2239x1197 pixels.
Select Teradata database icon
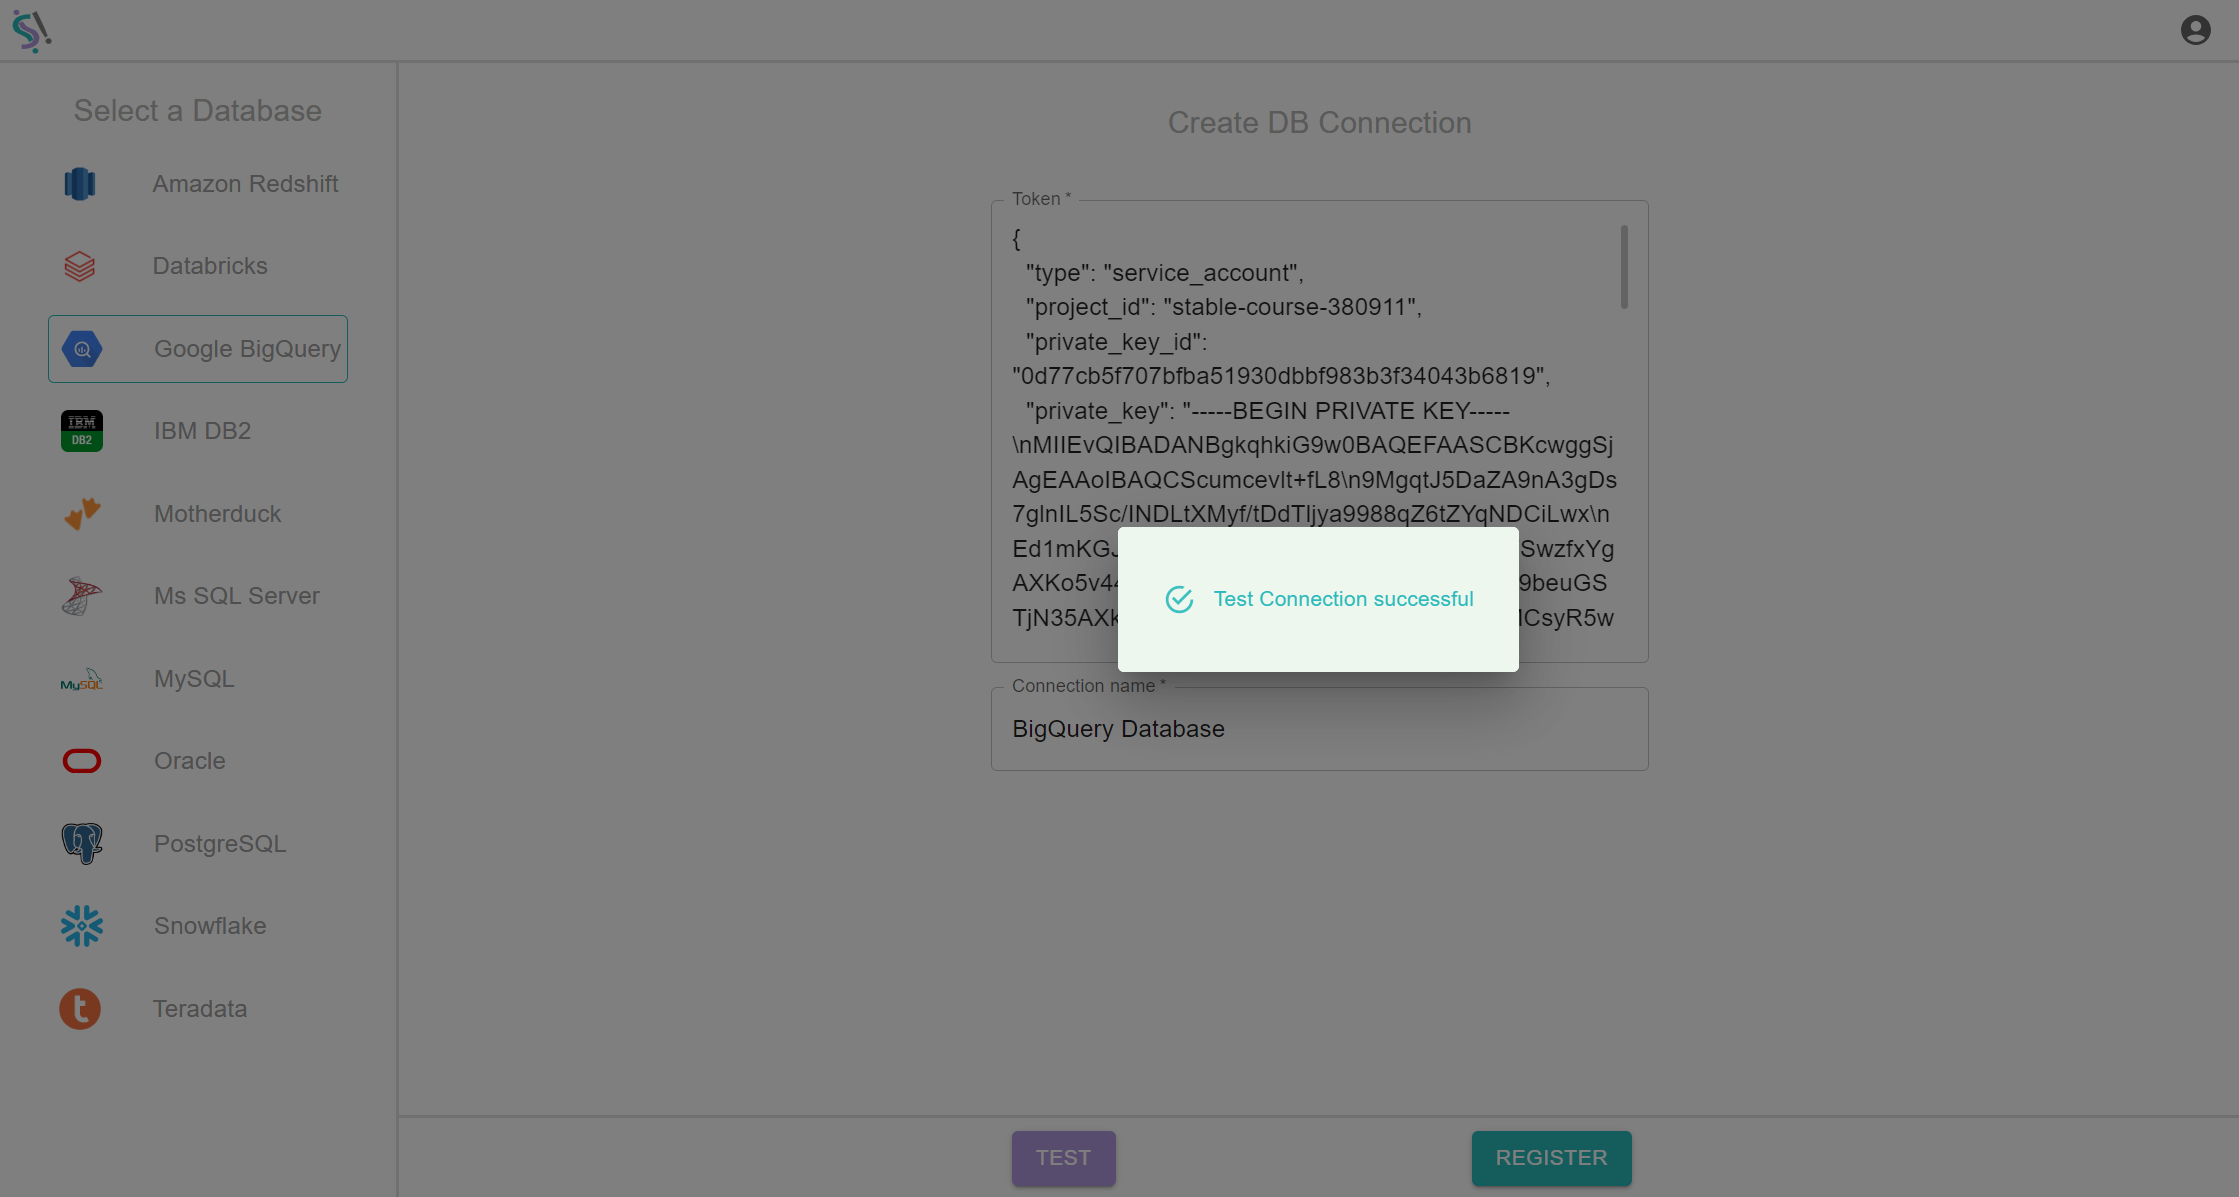(81, 1007)
